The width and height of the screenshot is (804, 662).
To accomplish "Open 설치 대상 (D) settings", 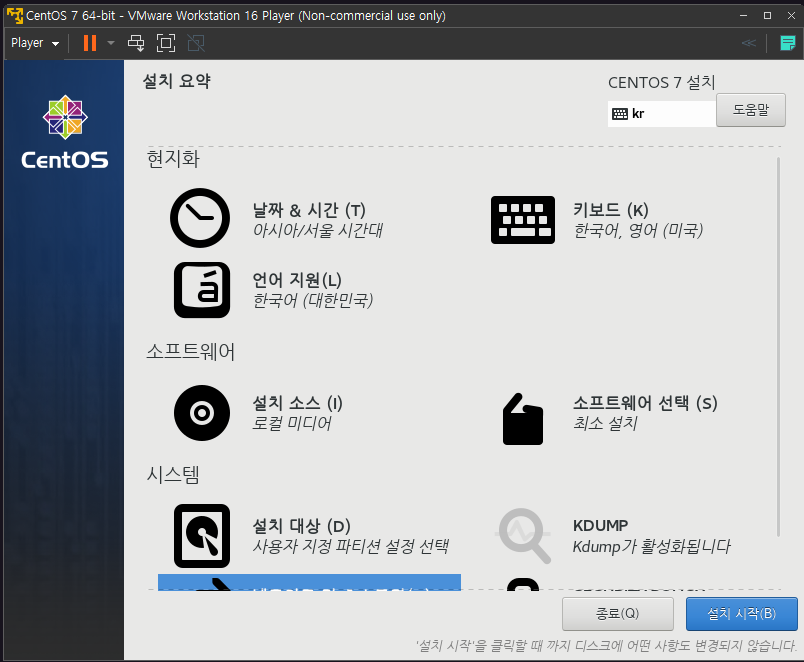I will coord(302,526).
